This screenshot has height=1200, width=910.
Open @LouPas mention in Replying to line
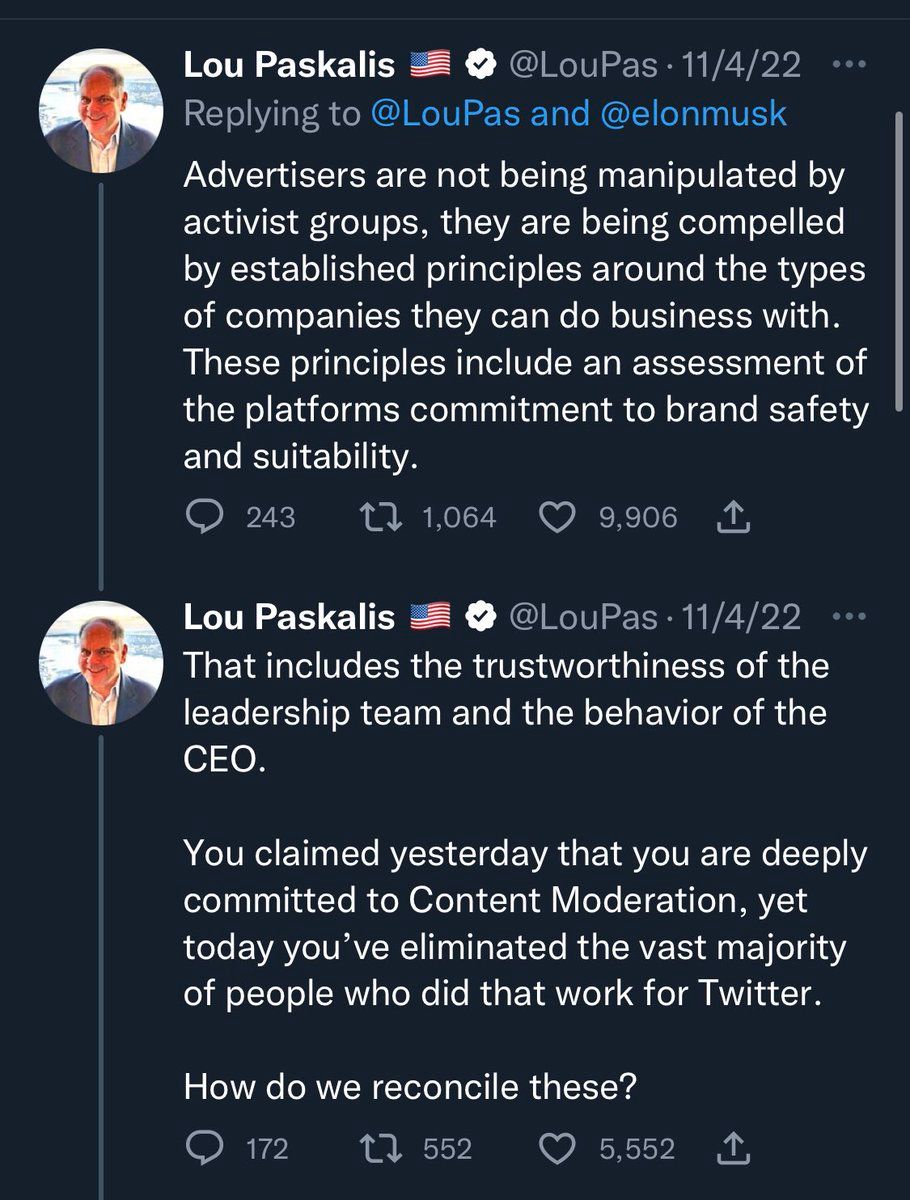point(445,113)
